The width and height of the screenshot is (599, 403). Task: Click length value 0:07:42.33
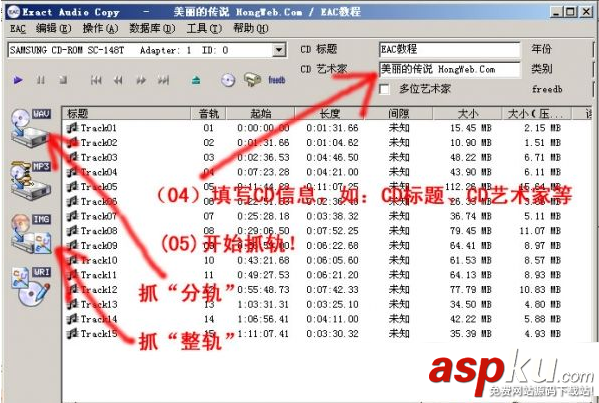point(332,290)
